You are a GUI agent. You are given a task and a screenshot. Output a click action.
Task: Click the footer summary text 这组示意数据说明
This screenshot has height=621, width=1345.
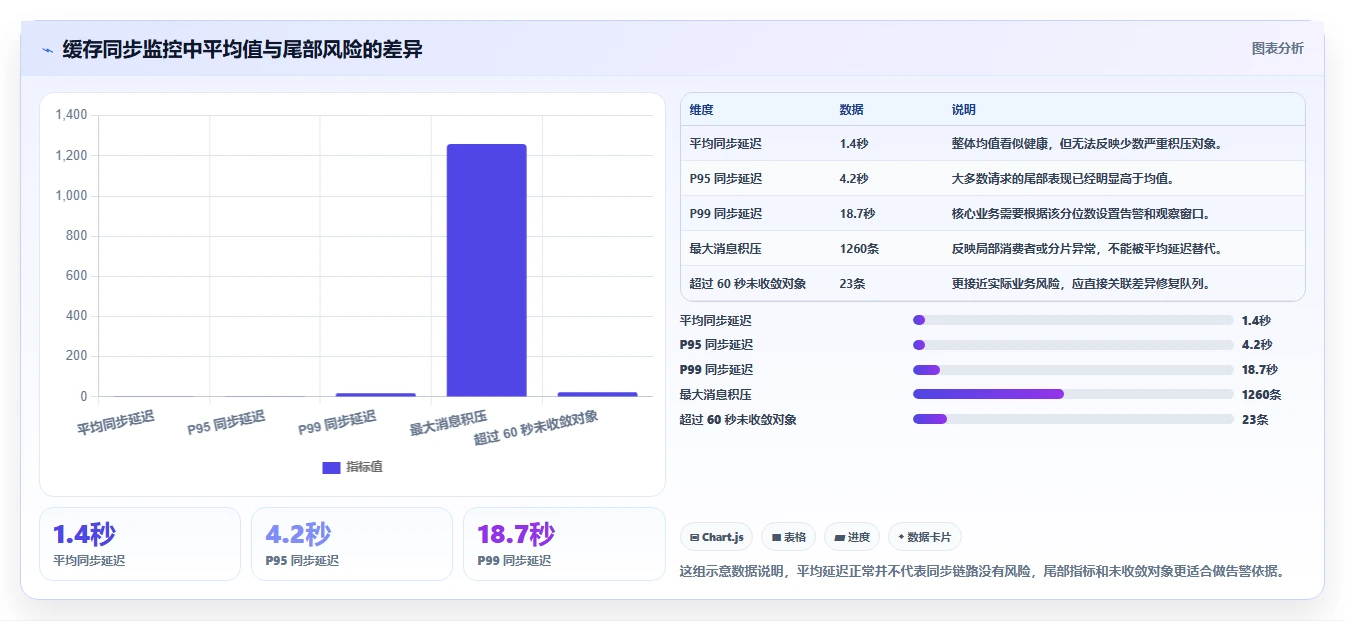point(982,572)
